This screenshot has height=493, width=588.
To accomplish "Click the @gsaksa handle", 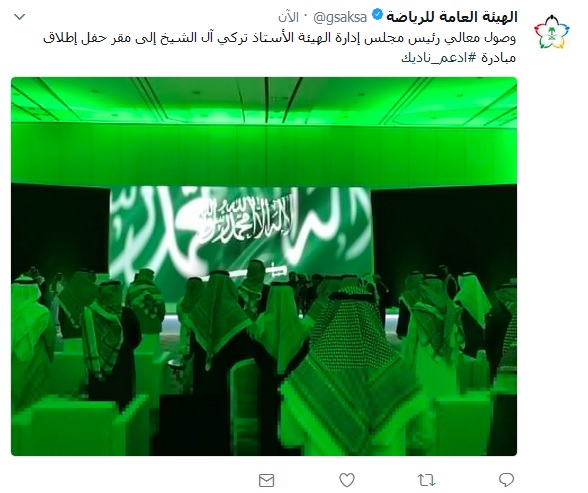I will (x=340, y=17).
